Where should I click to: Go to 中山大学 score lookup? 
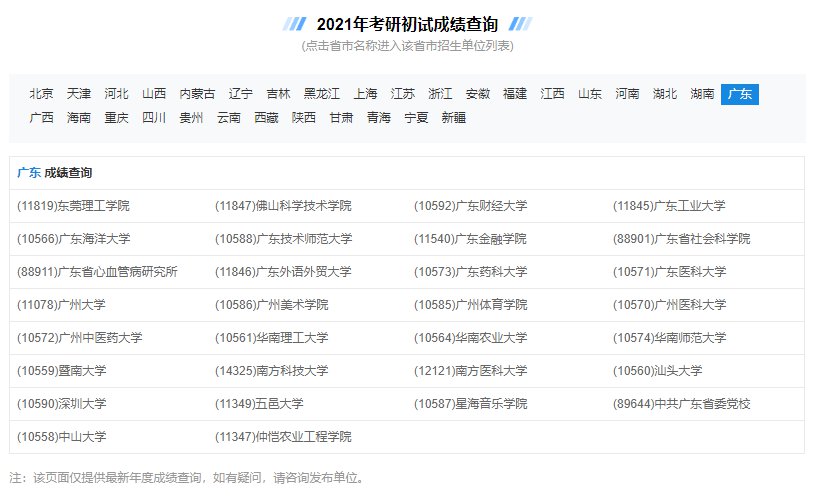pos(62,437)
